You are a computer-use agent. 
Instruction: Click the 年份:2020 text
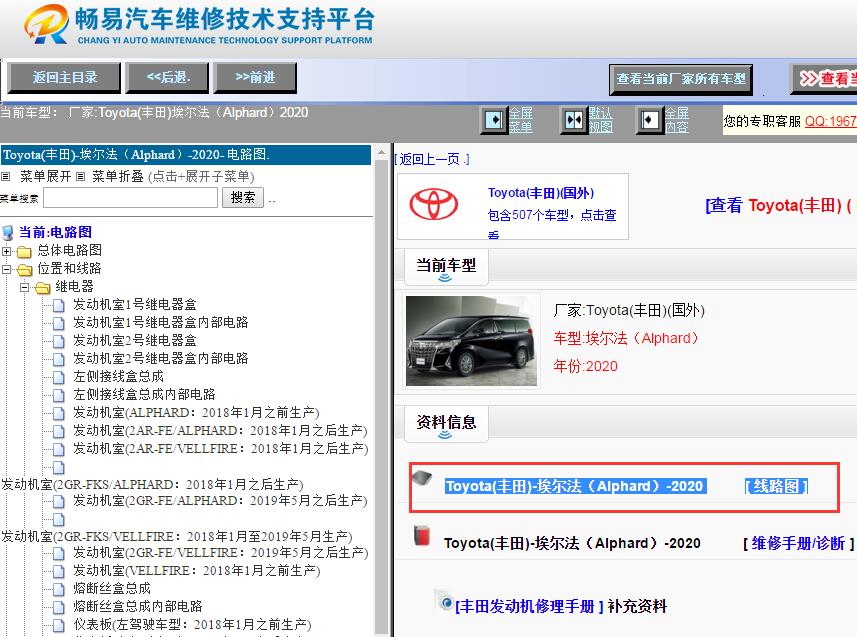click(x=585, y=366)
